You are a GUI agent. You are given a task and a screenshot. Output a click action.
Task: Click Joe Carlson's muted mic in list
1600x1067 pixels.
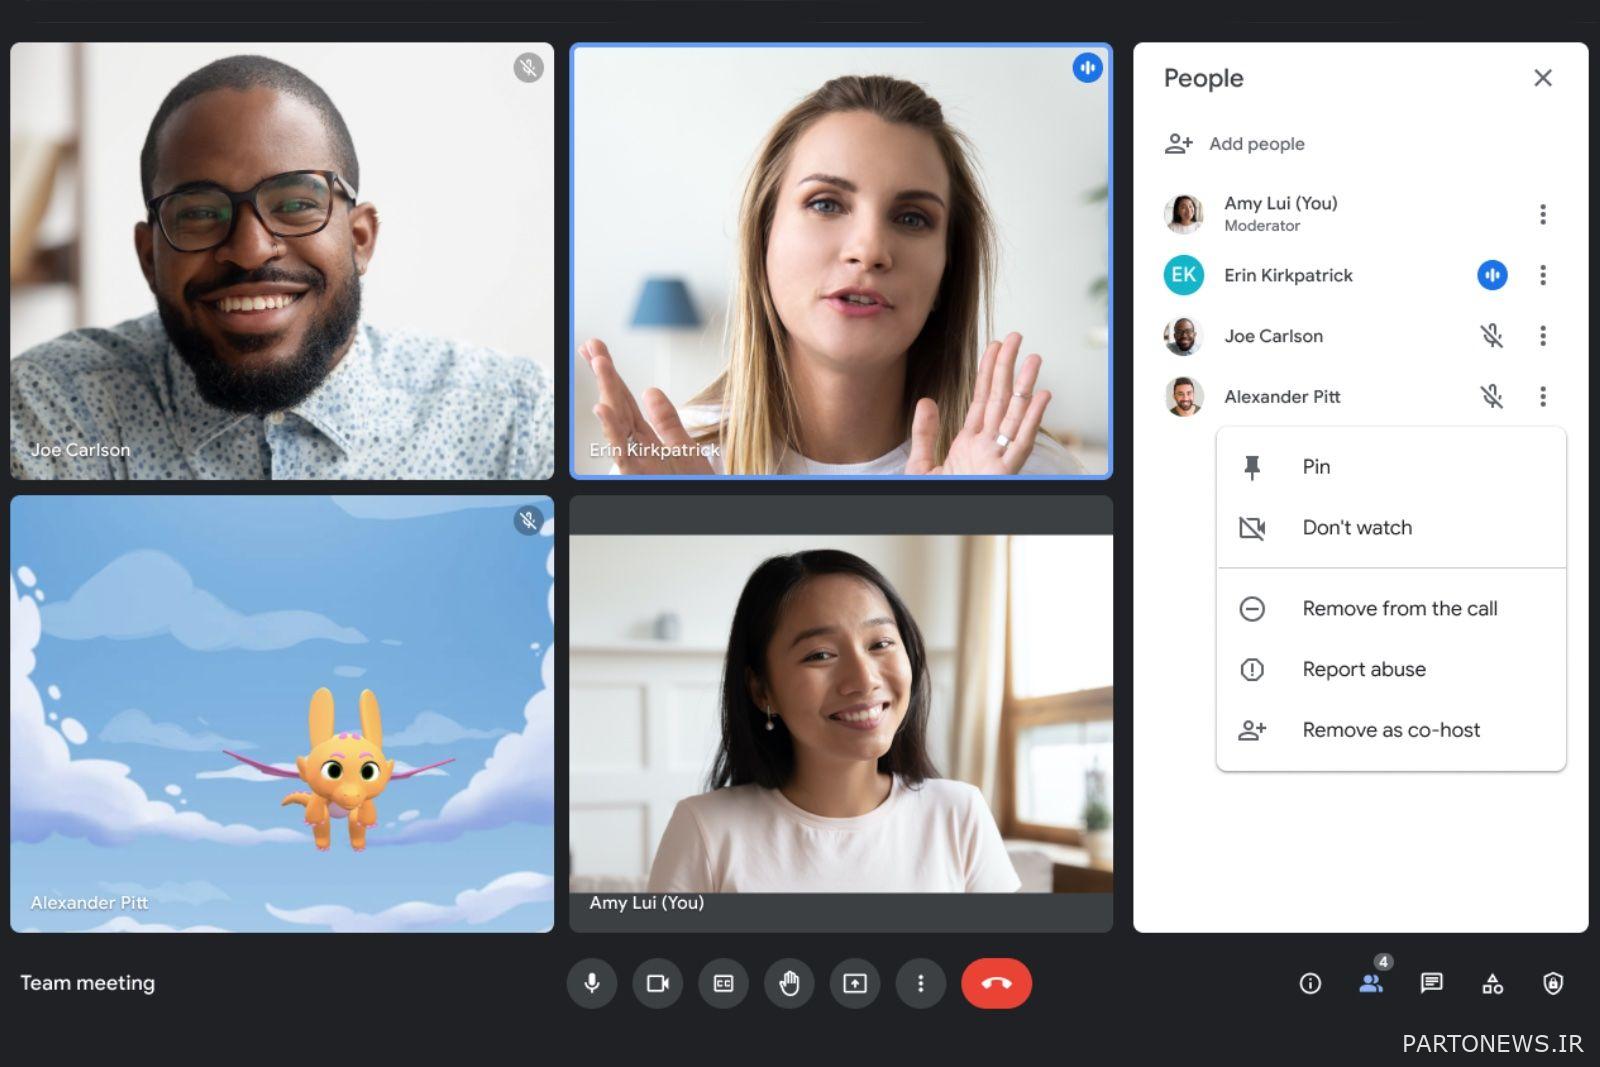1492,336
